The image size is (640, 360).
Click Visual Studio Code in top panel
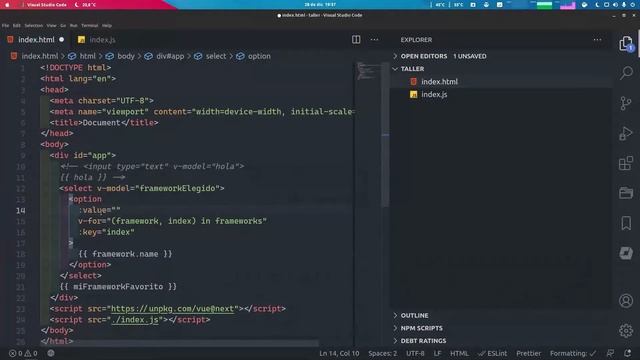(x=47, y=5)
